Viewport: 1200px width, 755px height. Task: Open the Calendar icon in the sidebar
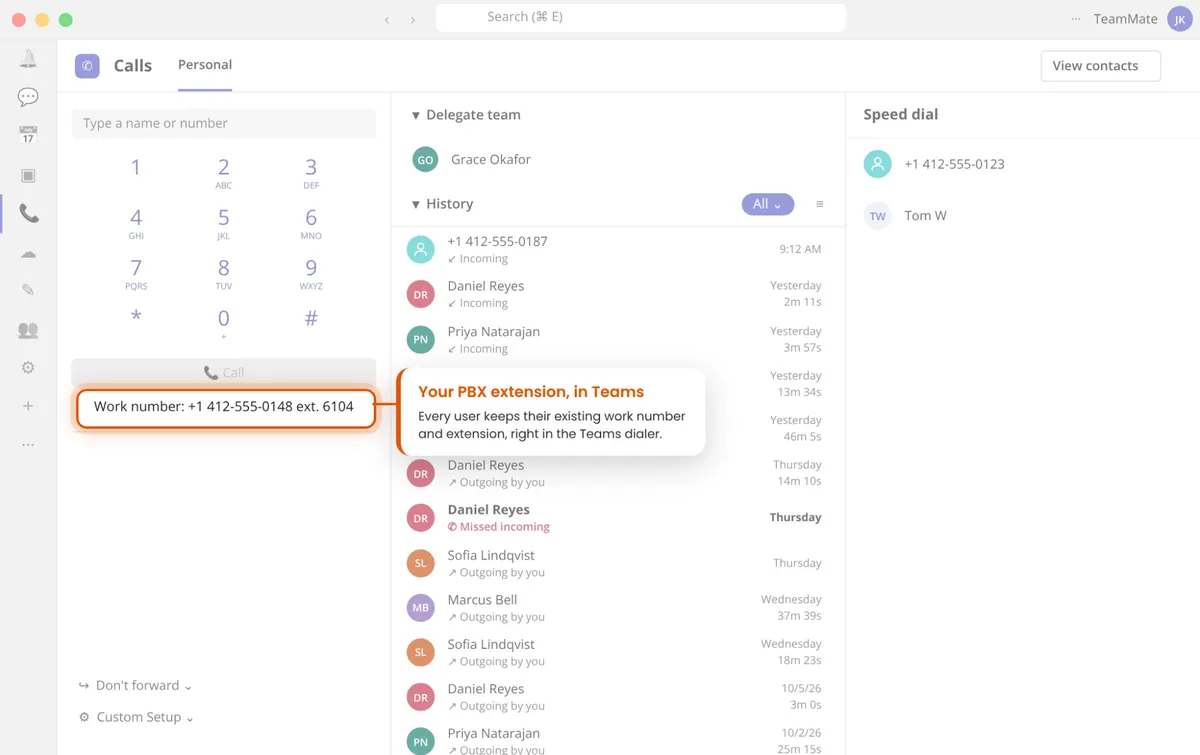point(28,135)
